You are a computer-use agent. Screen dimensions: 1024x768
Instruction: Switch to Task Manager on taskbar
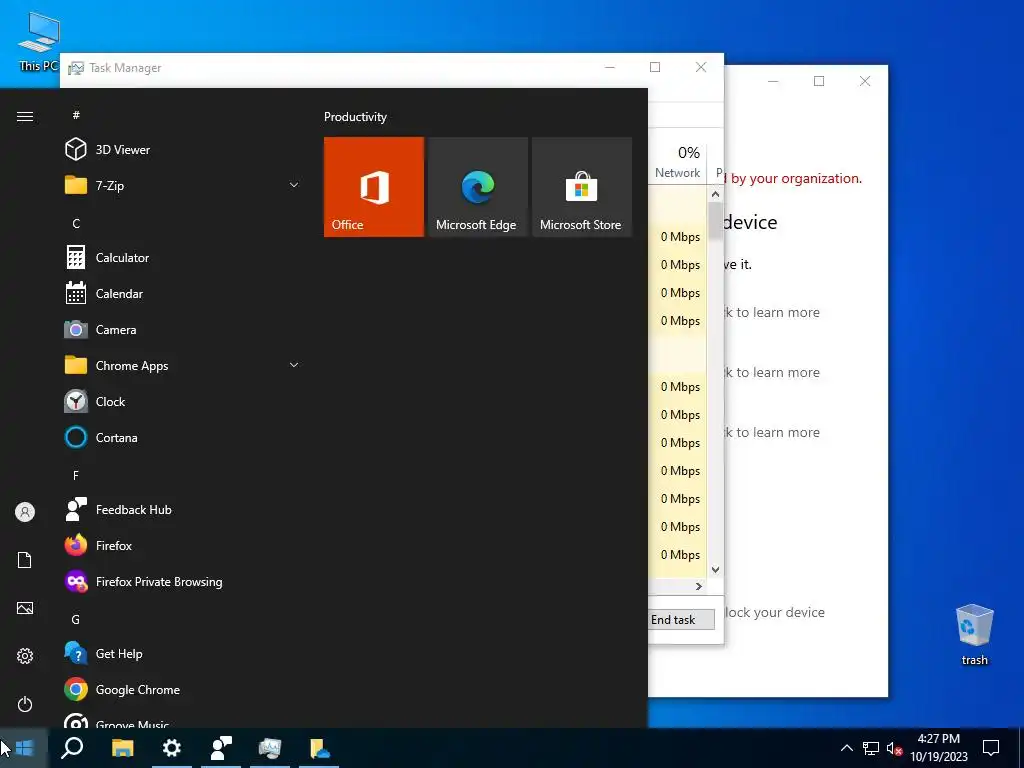270,748
